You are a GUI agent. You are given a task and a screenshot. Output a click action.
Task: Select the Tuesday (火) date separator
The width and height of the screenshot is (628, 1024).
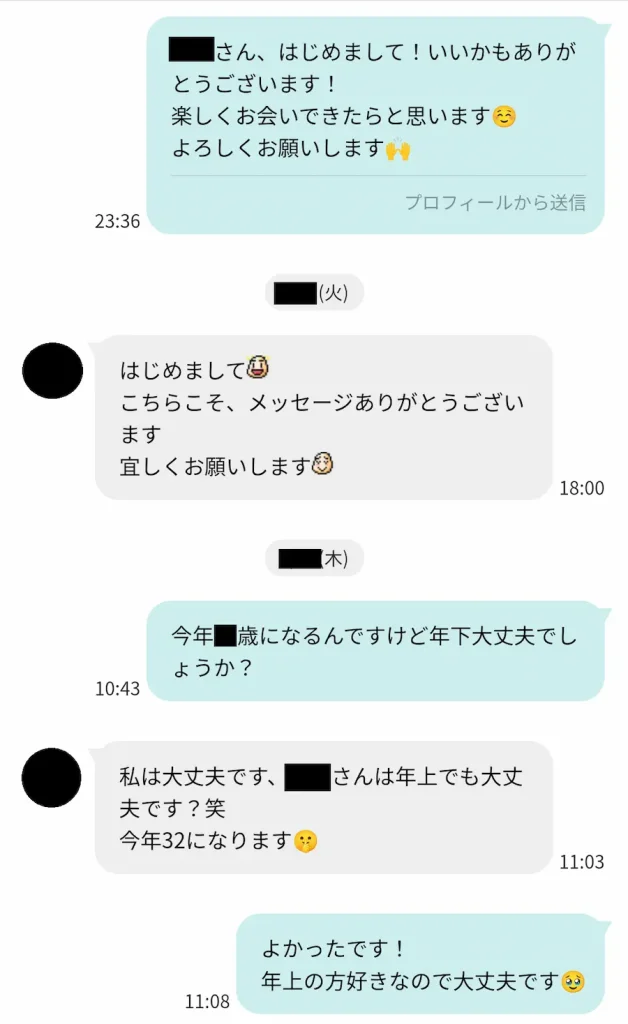(314, 293)
